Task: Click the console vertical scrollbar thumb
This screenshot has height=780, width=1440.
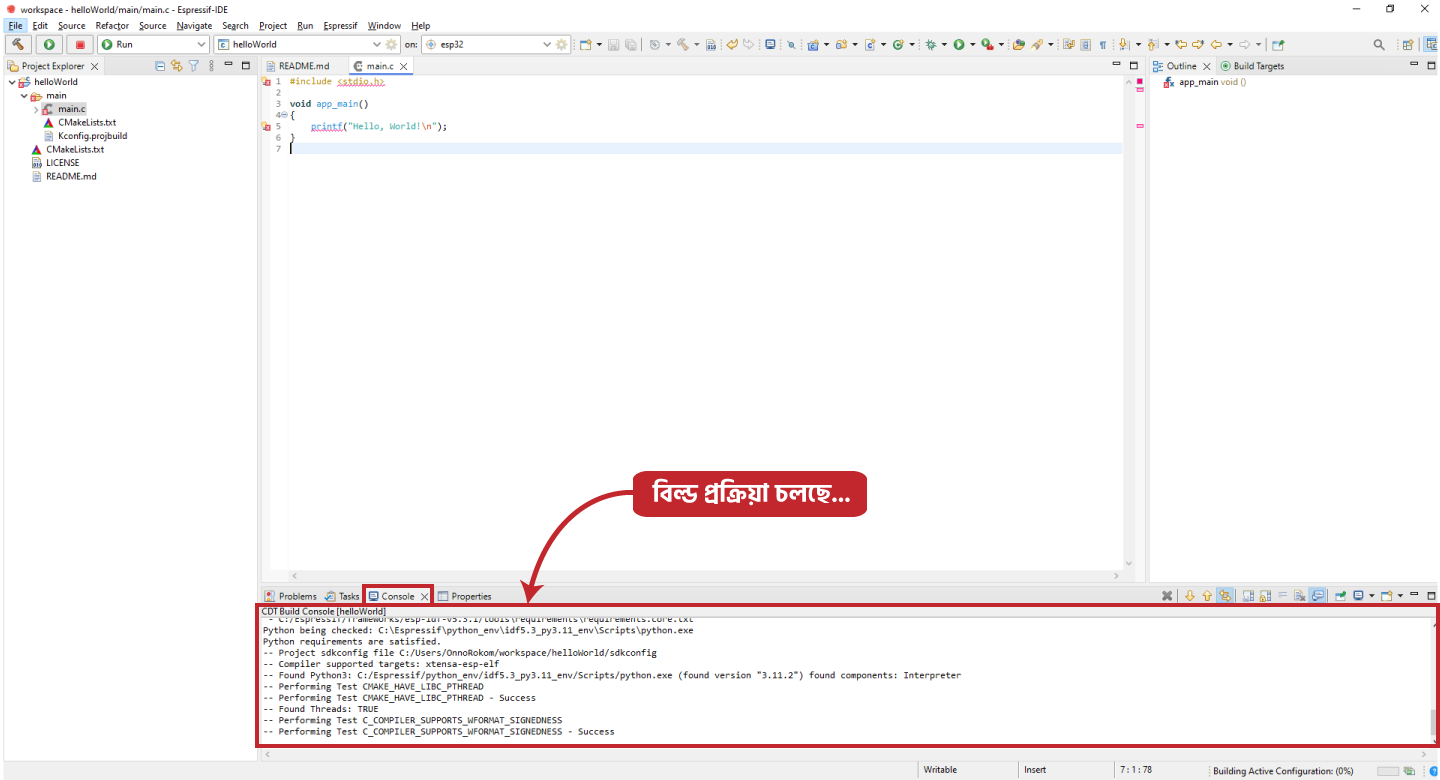Action: click(1433, 722)
